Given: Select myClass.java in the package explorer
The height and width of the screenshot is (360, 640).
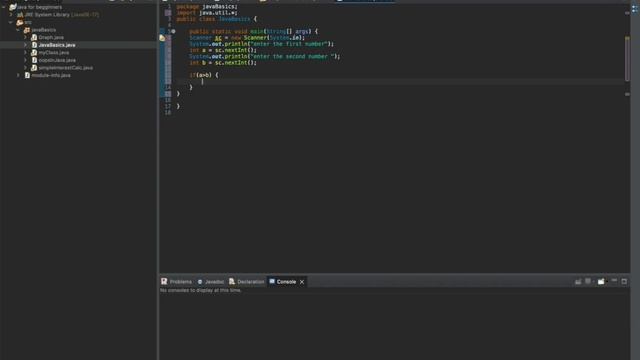Looking at the screenshot, I should pos(53,53).
